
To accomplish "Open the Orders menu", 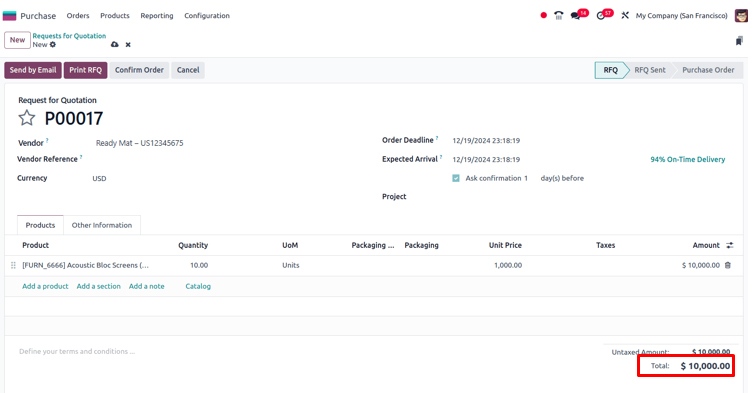I will (x=78, y=15).
